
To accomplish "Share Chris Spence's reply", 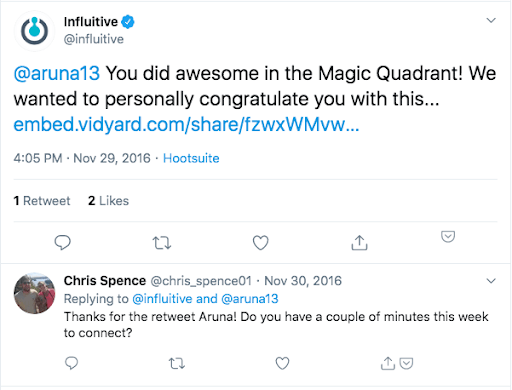I will coord(387,363).
